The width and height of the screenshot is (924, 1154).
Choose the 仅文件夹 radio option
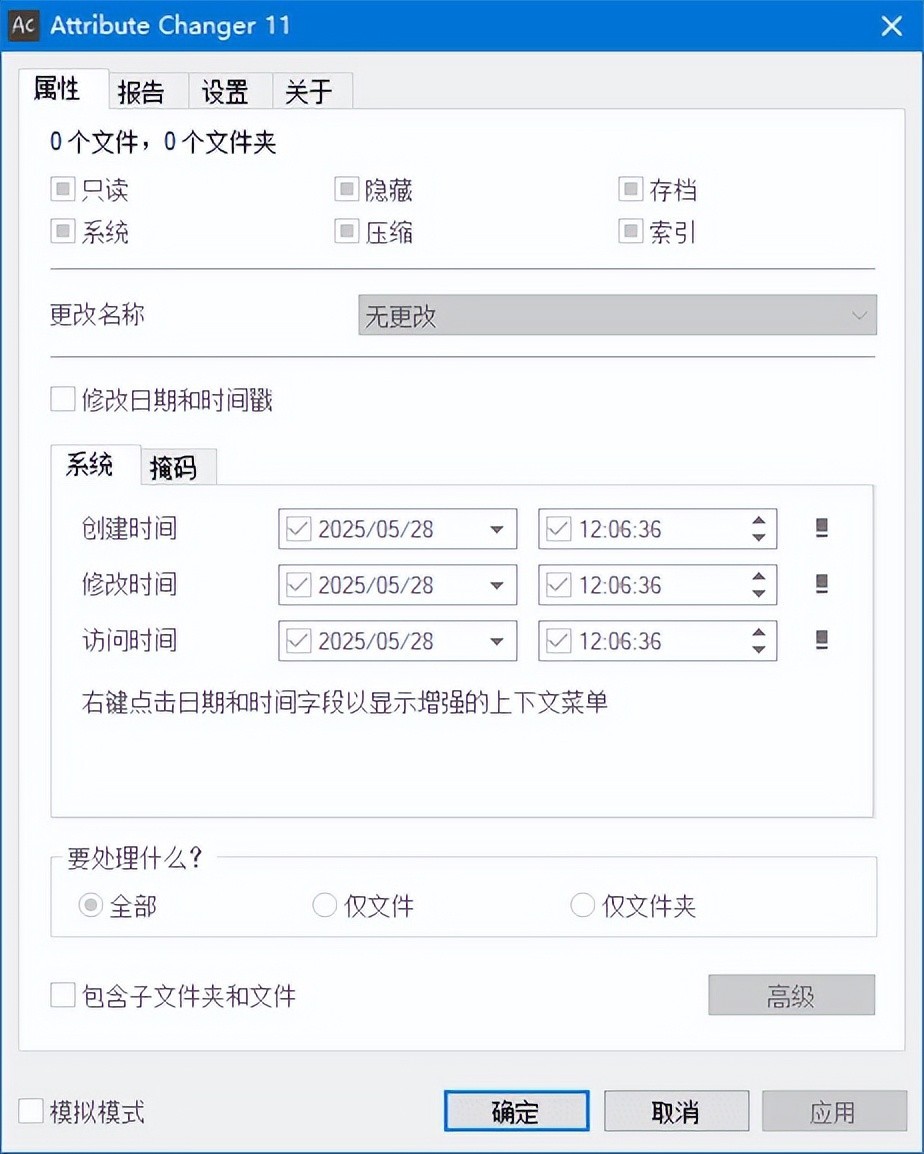click(x=582, y=906)
